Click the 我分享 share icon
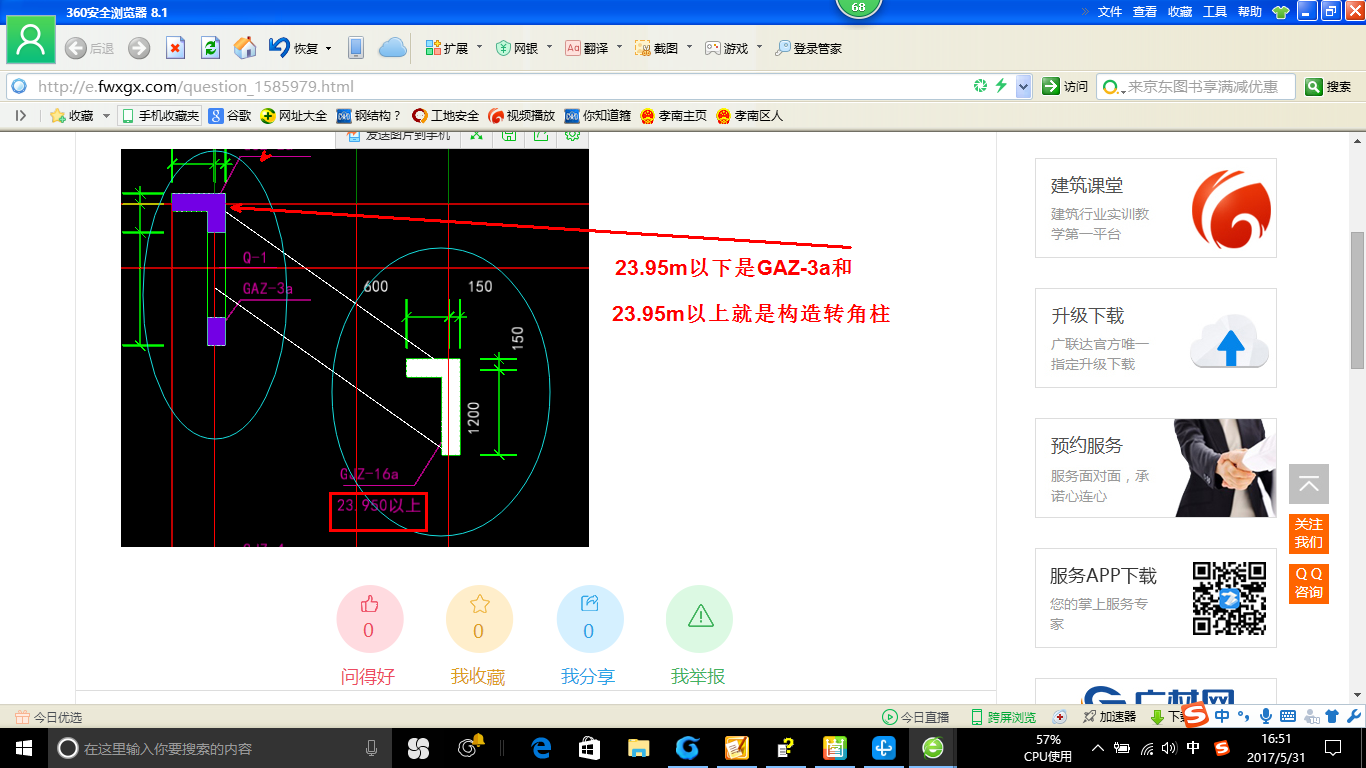 pyautogui.click(x=589, y=619)
